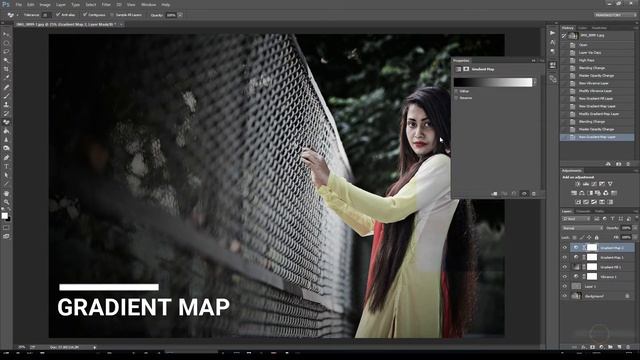This screenshot has width=640, height=360.
Task: Lock all on selected layer
Action: click(x=596, y=237)
